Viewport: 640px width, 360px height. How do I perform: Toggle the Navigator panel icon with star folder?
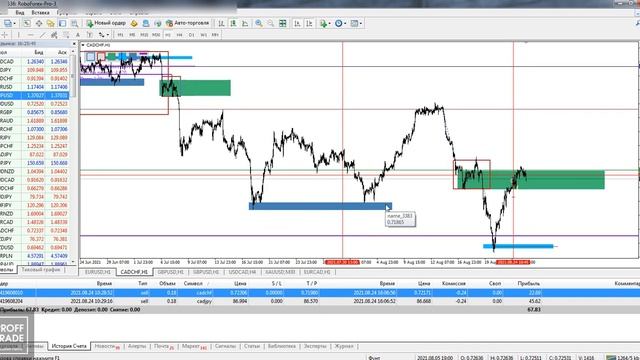51,24
